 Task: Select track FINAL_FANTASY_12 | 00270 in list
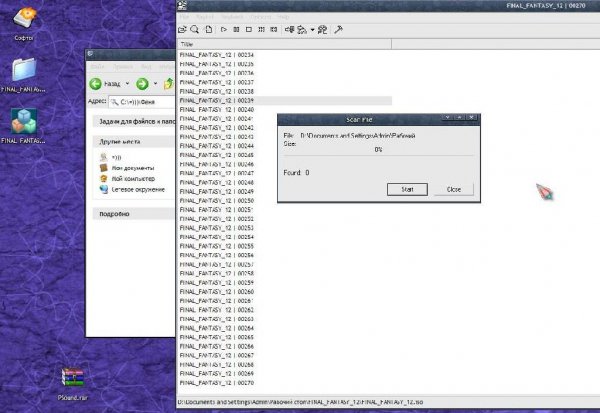217,383
